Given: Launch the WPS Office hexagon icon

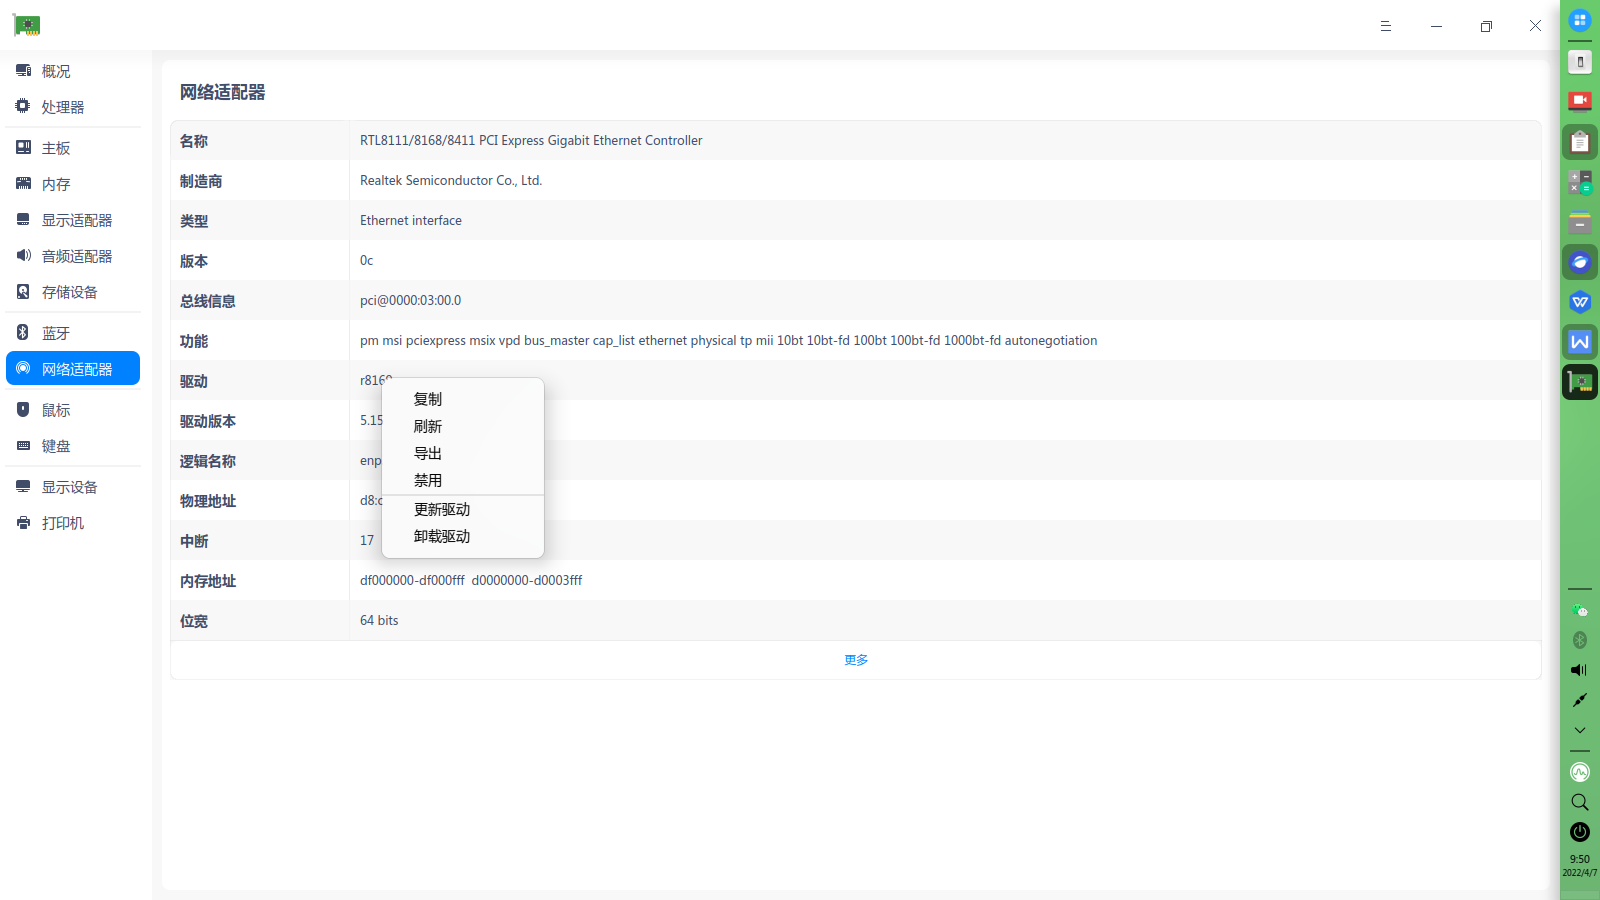Looking at the screenshot, I should [1580, 302].
